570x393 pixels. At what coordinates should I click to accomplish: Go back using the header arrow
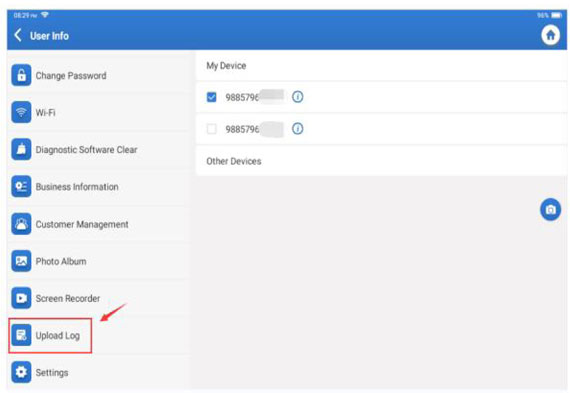click(x=18, y=35)
